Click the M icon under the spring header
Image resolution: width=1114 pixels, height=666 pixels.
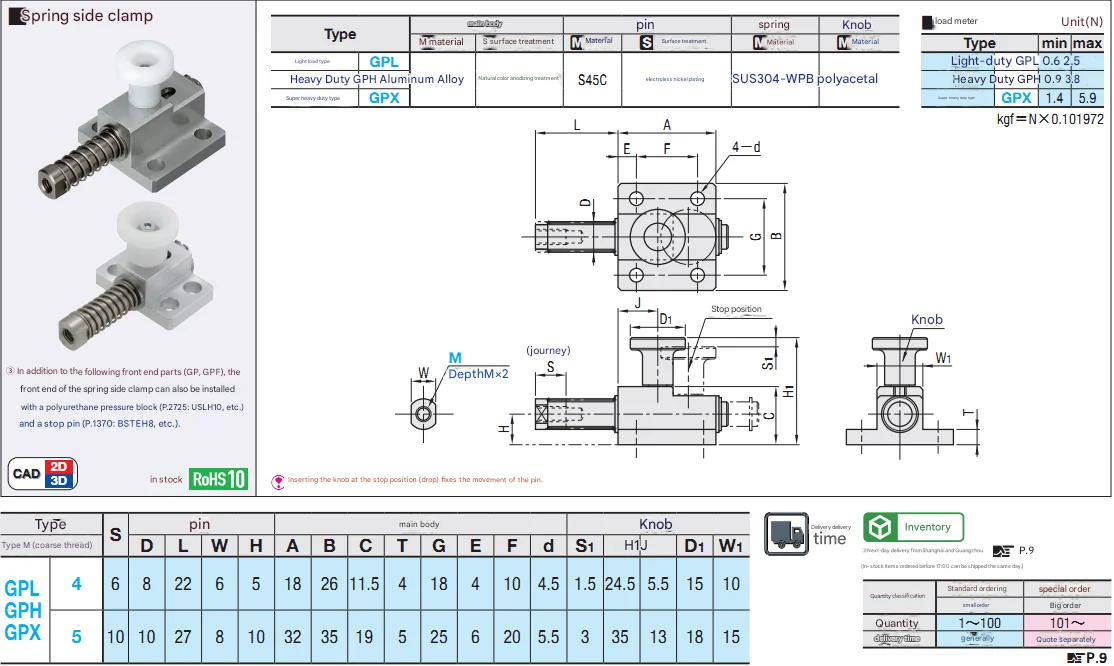point(757,42)
